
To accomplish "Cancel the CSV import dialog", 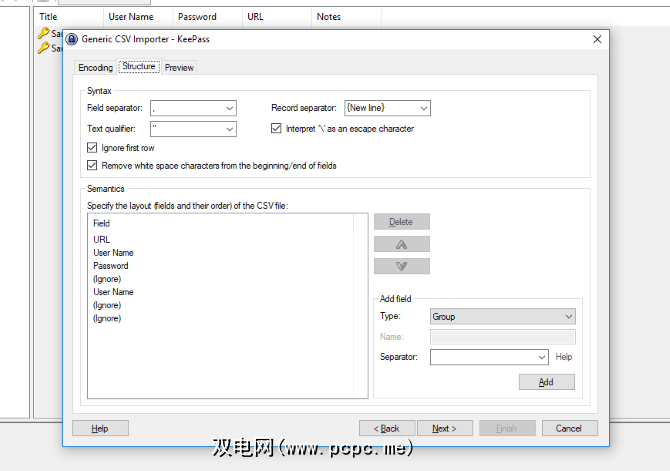I will coord(569,428).
